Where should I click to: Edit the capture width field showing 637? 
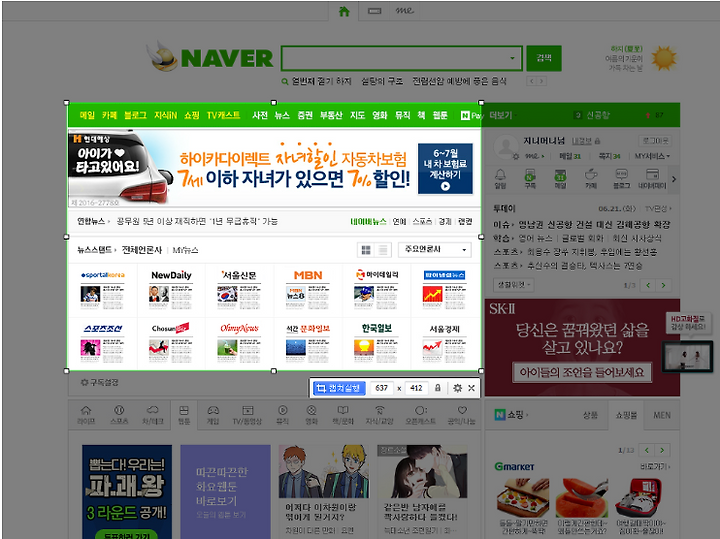click(x=382, y=388)
